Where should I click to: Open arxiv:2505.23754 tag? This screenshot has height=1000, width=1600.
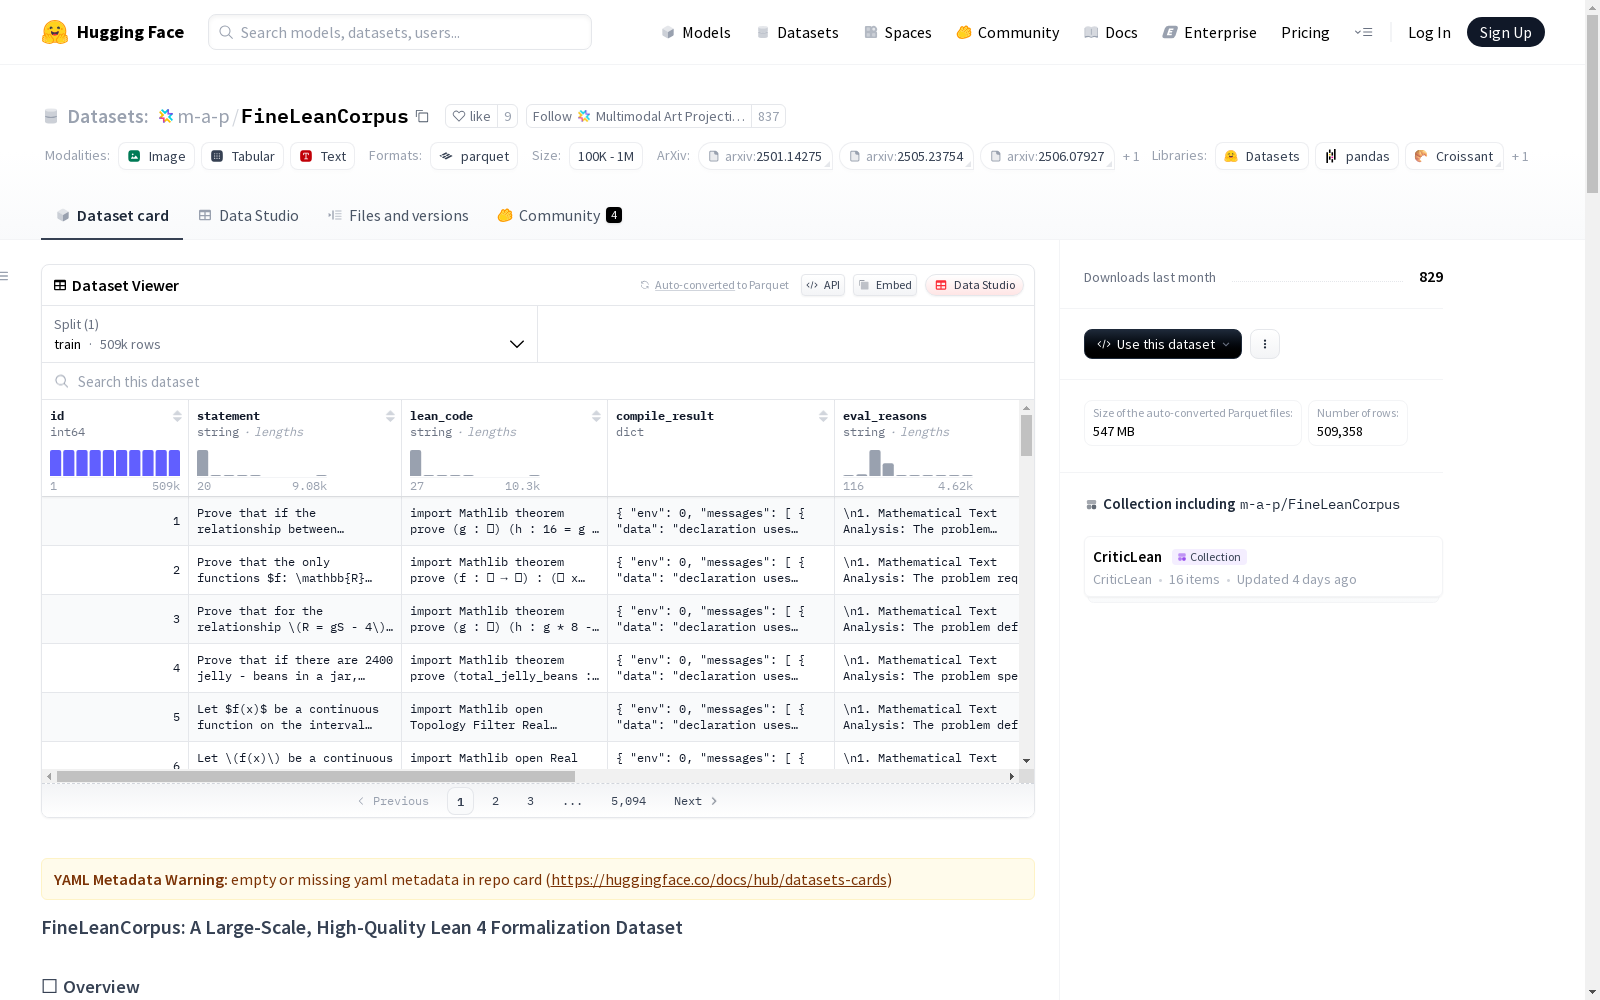pos(906,156)
